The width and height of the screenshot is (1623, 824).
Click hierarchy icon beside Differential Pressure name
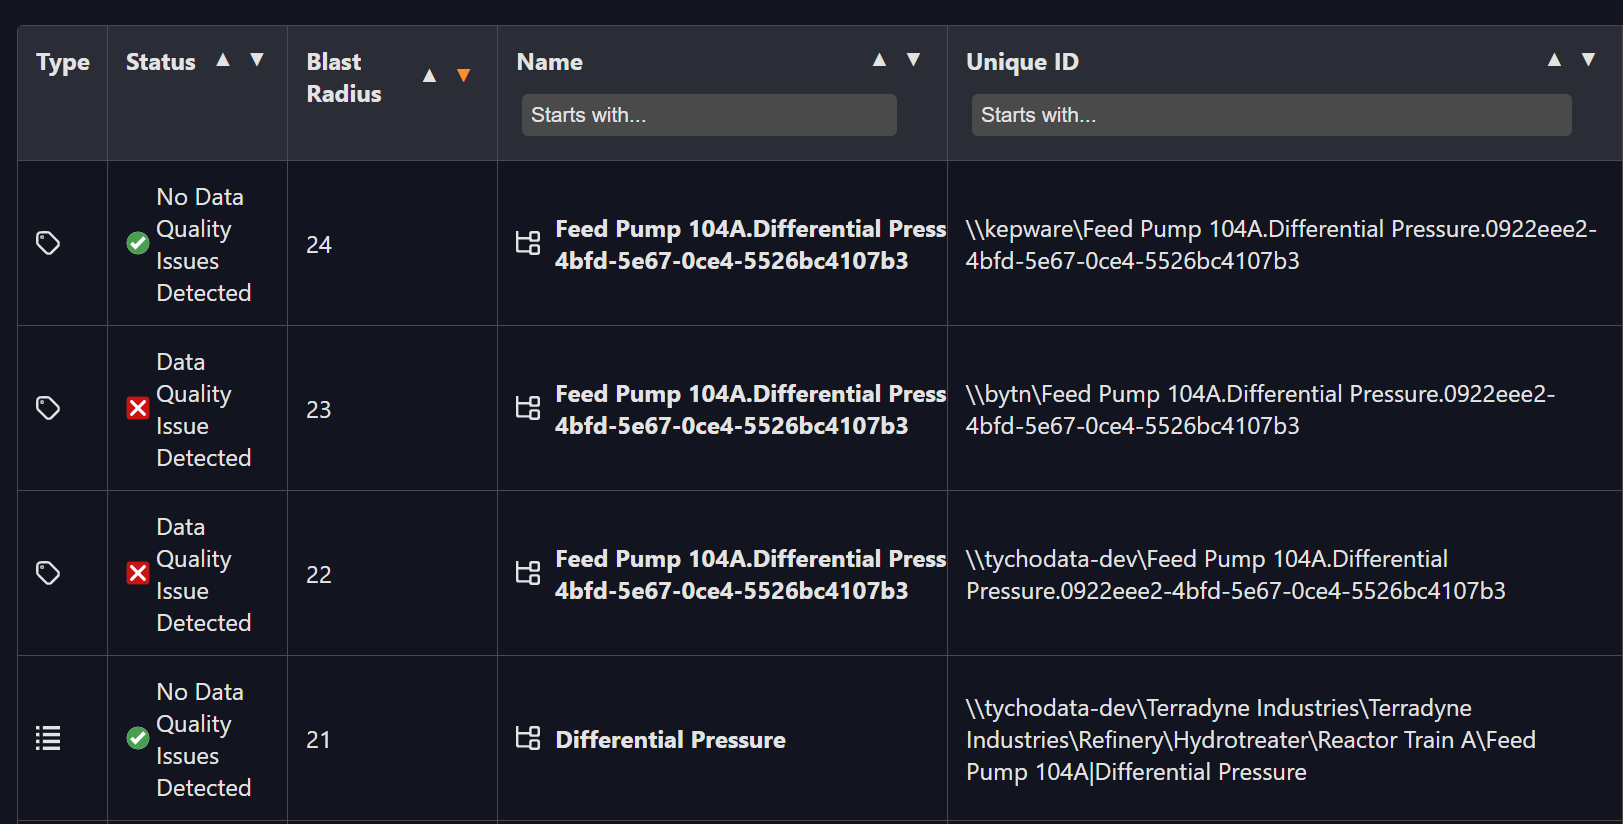pos(528,738)
